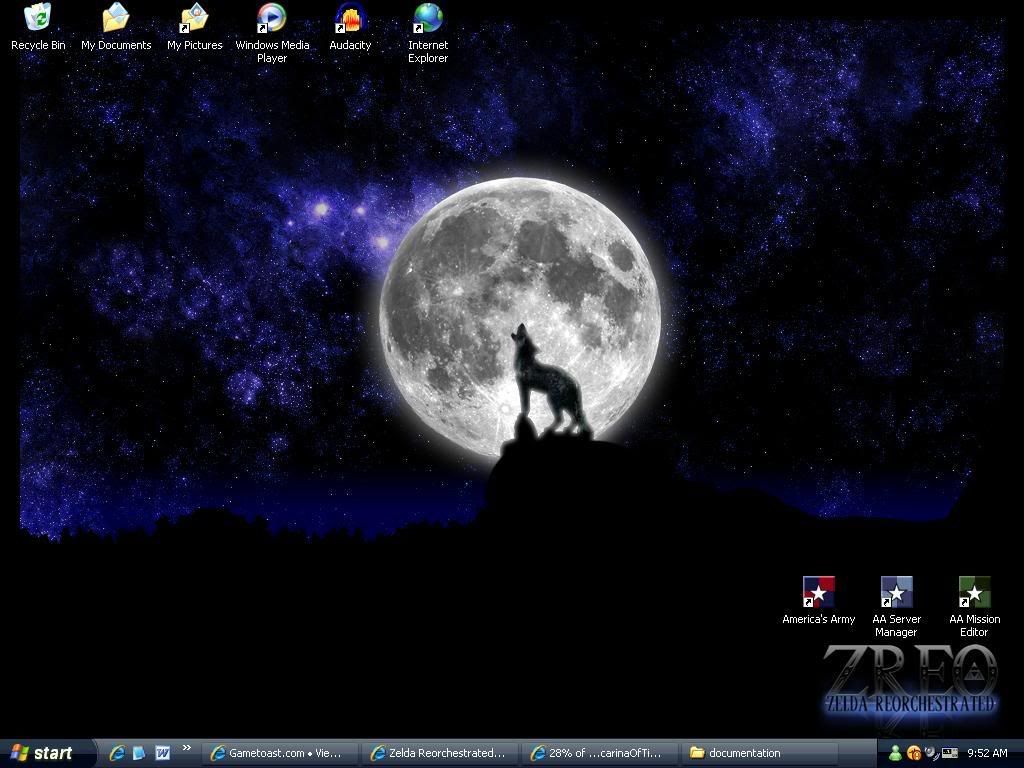The width and height of the screenshot is (1024, 768).
Task: Select the Windows Media Player shortcut
Action: pyautogui.click(x=272, y=33)
